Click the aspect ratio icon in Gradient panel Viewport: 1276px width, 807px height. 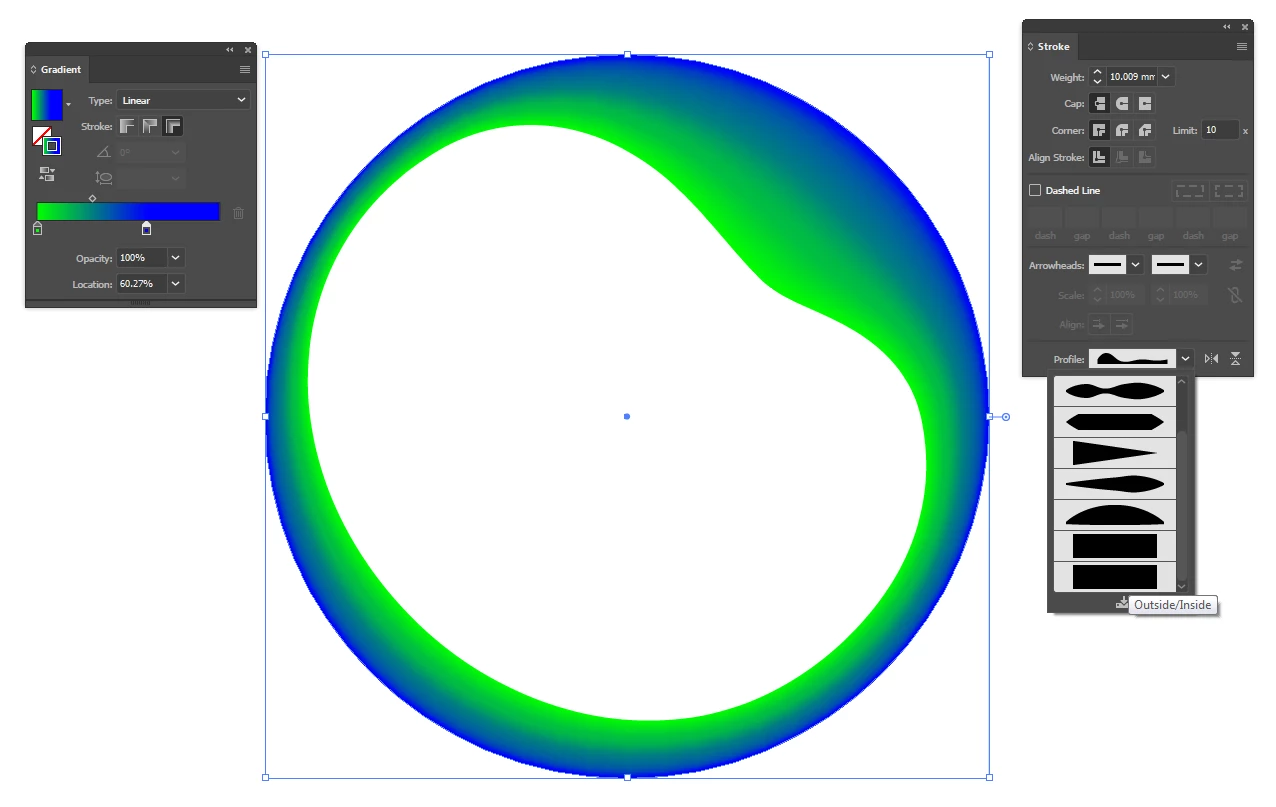click(x=103, y=177)
